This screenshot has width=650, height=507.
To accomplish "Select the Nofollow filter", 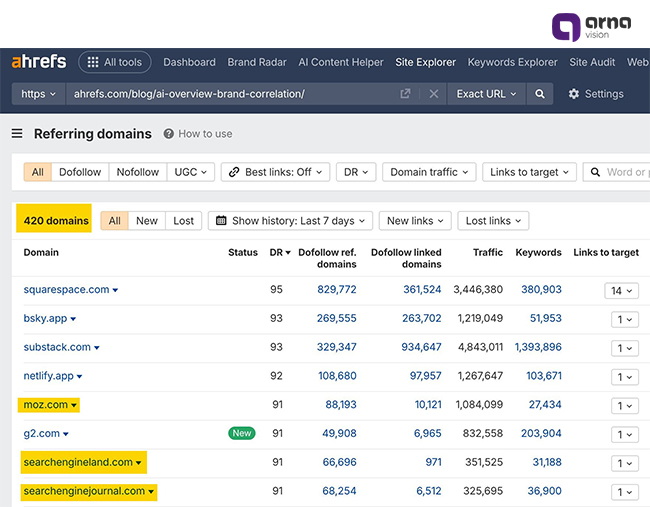I will point(137,172).
